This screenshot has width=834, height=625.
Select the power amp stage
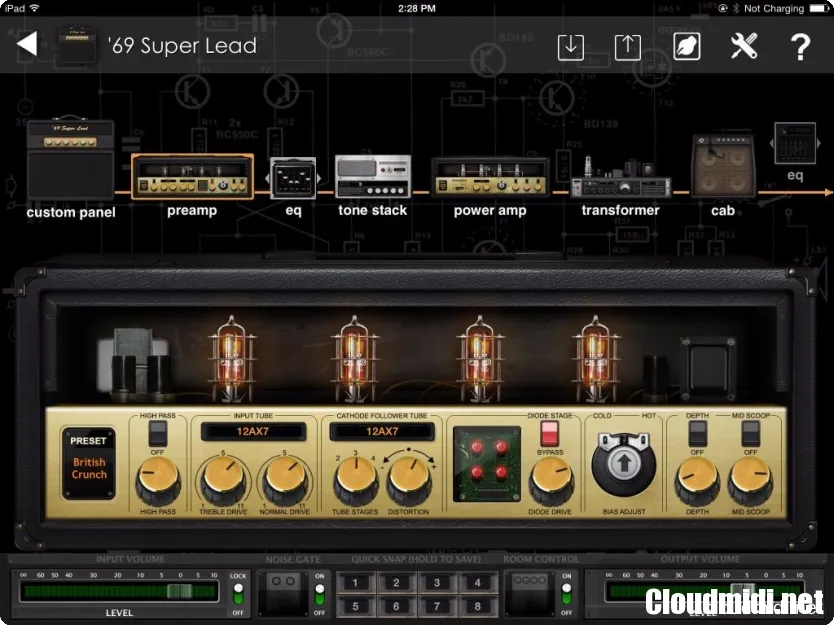click(489, 179)
